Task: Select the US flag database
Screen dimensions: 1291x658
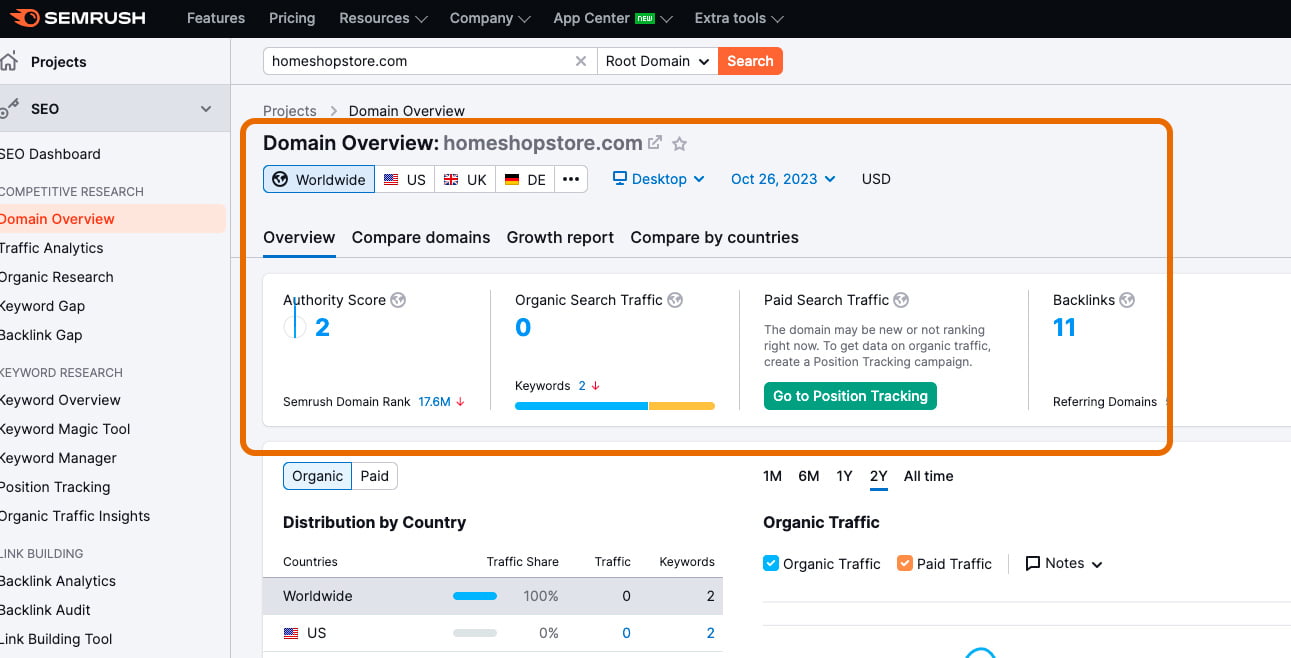Action: pyautogui.click(x=405, y=179)
